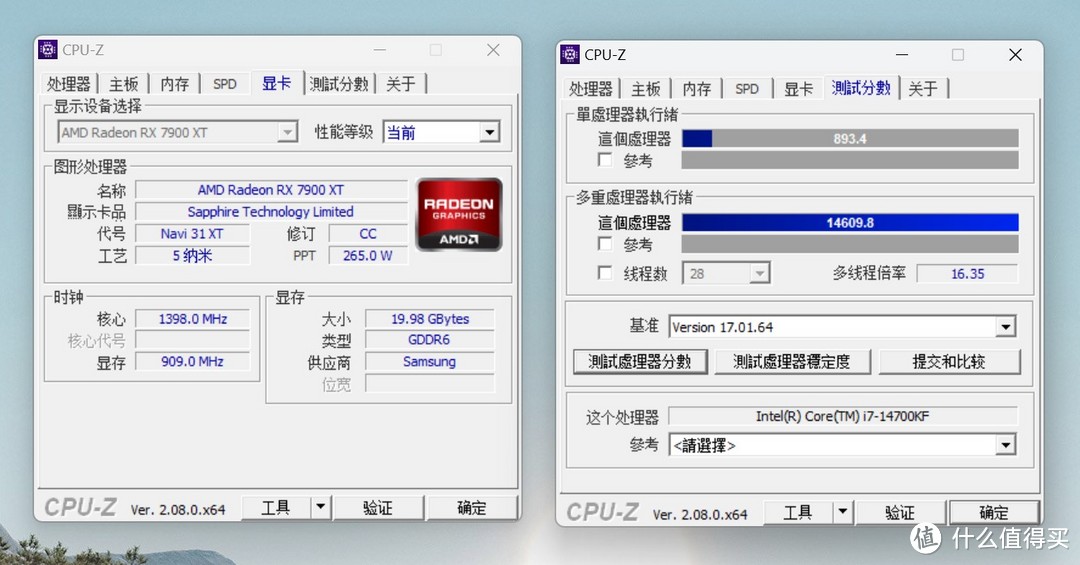Open 主板 tab in right CPU-Z window
The width and height of the screenshot is (1080, 565).
tap(646, 89)
